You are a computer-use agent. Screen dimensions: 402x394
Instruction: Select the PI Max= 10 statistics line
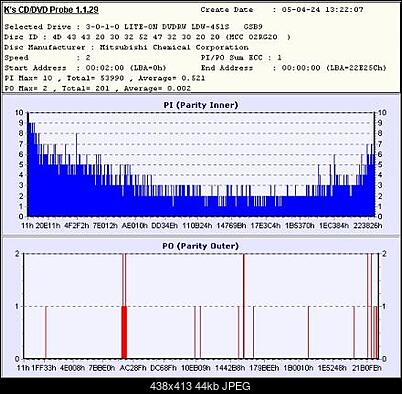[x=105, y=78]
